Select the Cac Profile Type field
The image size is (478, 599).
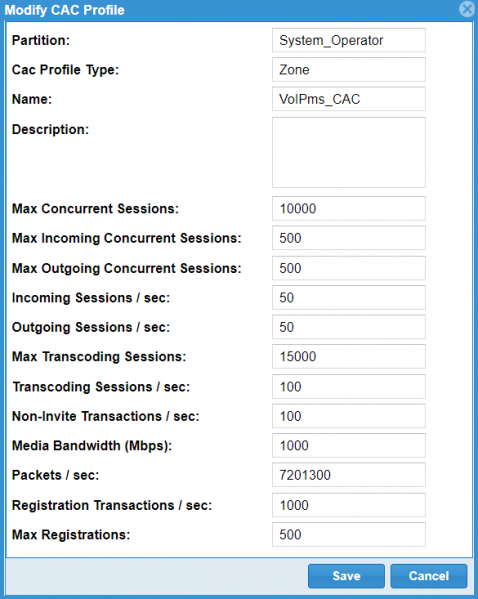[x=348, y=70]
